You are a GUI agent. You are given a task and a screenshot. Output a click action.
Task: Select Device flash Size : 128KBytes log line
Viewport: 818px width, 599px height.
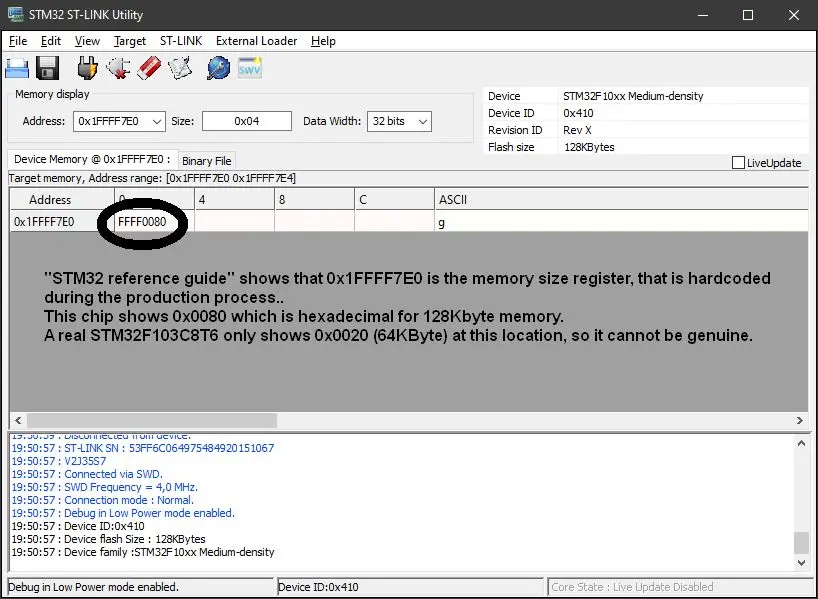point(109,539)
